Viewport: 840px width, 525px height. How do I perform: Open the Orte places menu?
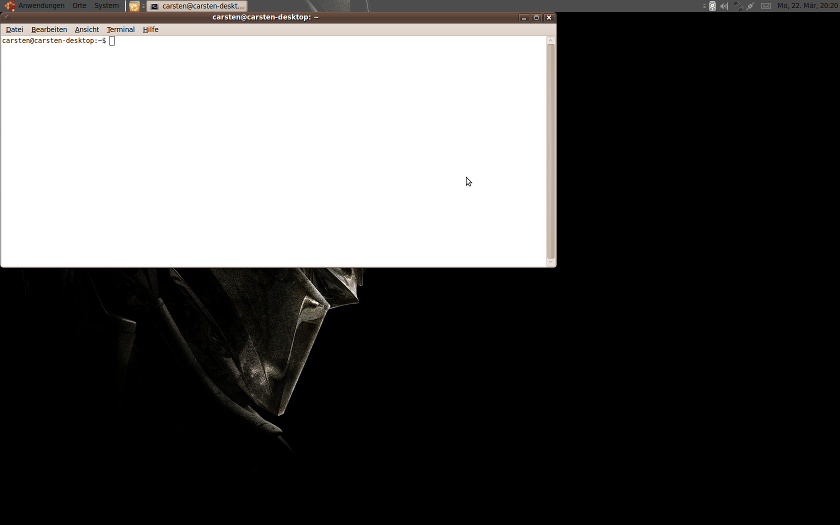point(79,6)
